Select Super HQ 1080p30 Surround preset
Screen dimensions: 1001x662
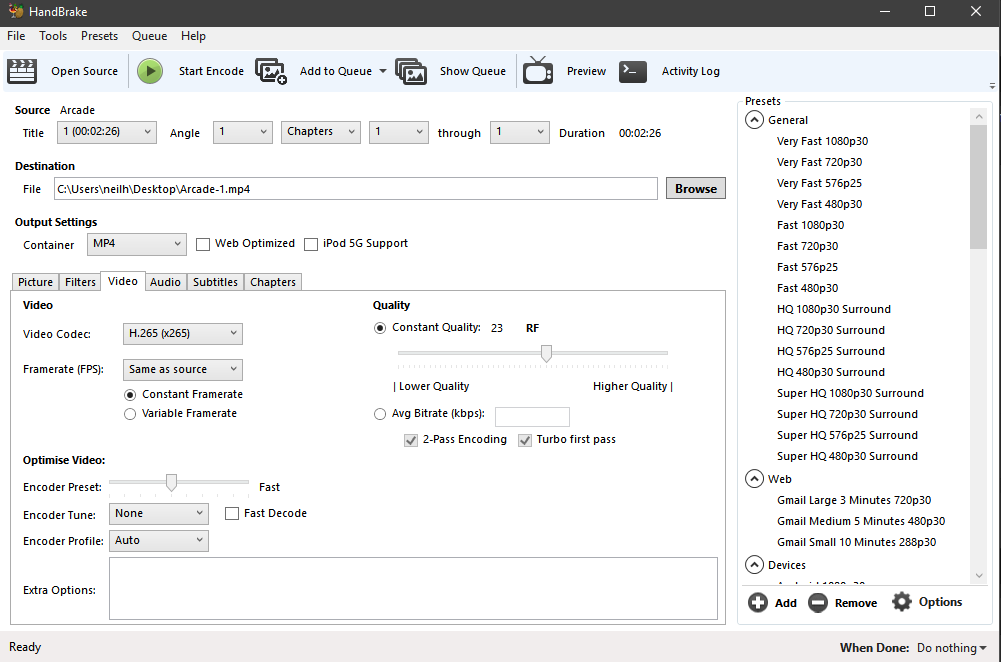point(850,393)
